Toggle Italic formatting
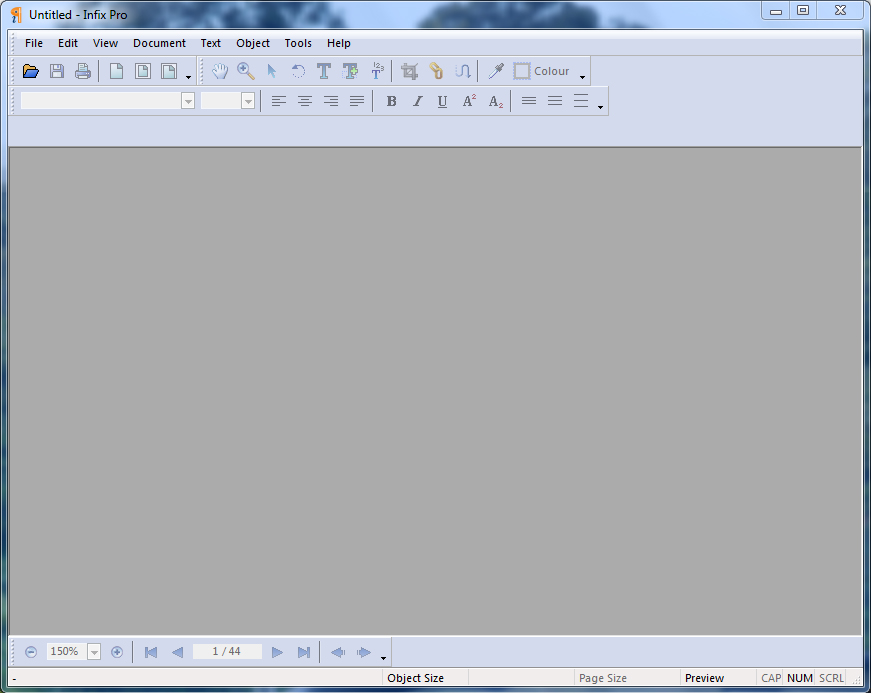 [417, 101]
